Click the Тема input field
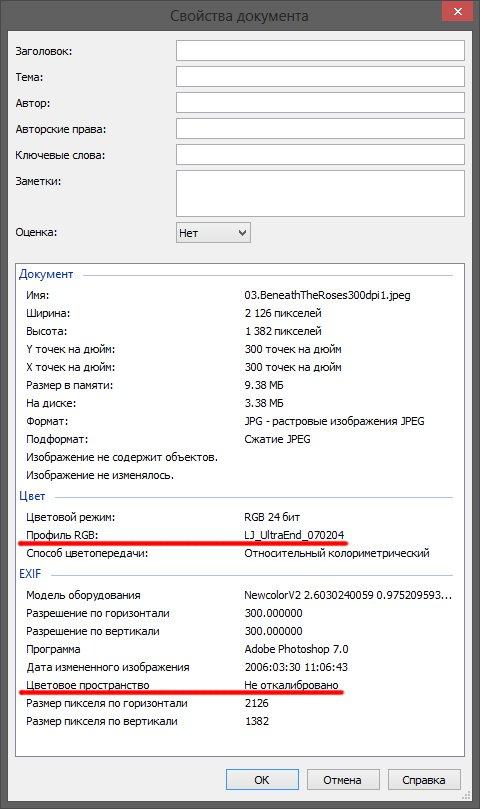The image size is (480, 809). (x=320, y=77)
